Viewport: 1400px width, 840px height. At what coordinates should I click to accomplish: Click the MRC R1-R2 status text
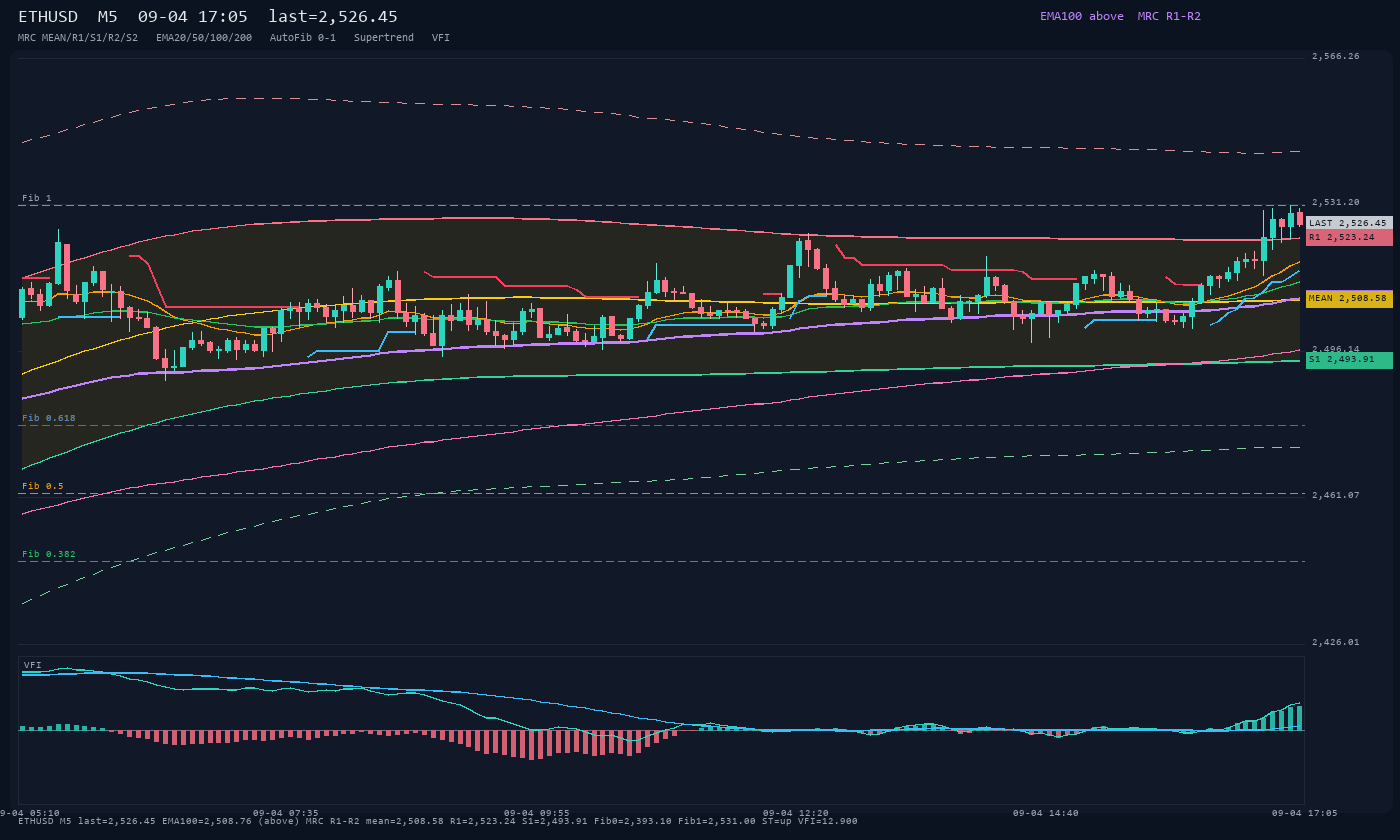[1169, 16]
